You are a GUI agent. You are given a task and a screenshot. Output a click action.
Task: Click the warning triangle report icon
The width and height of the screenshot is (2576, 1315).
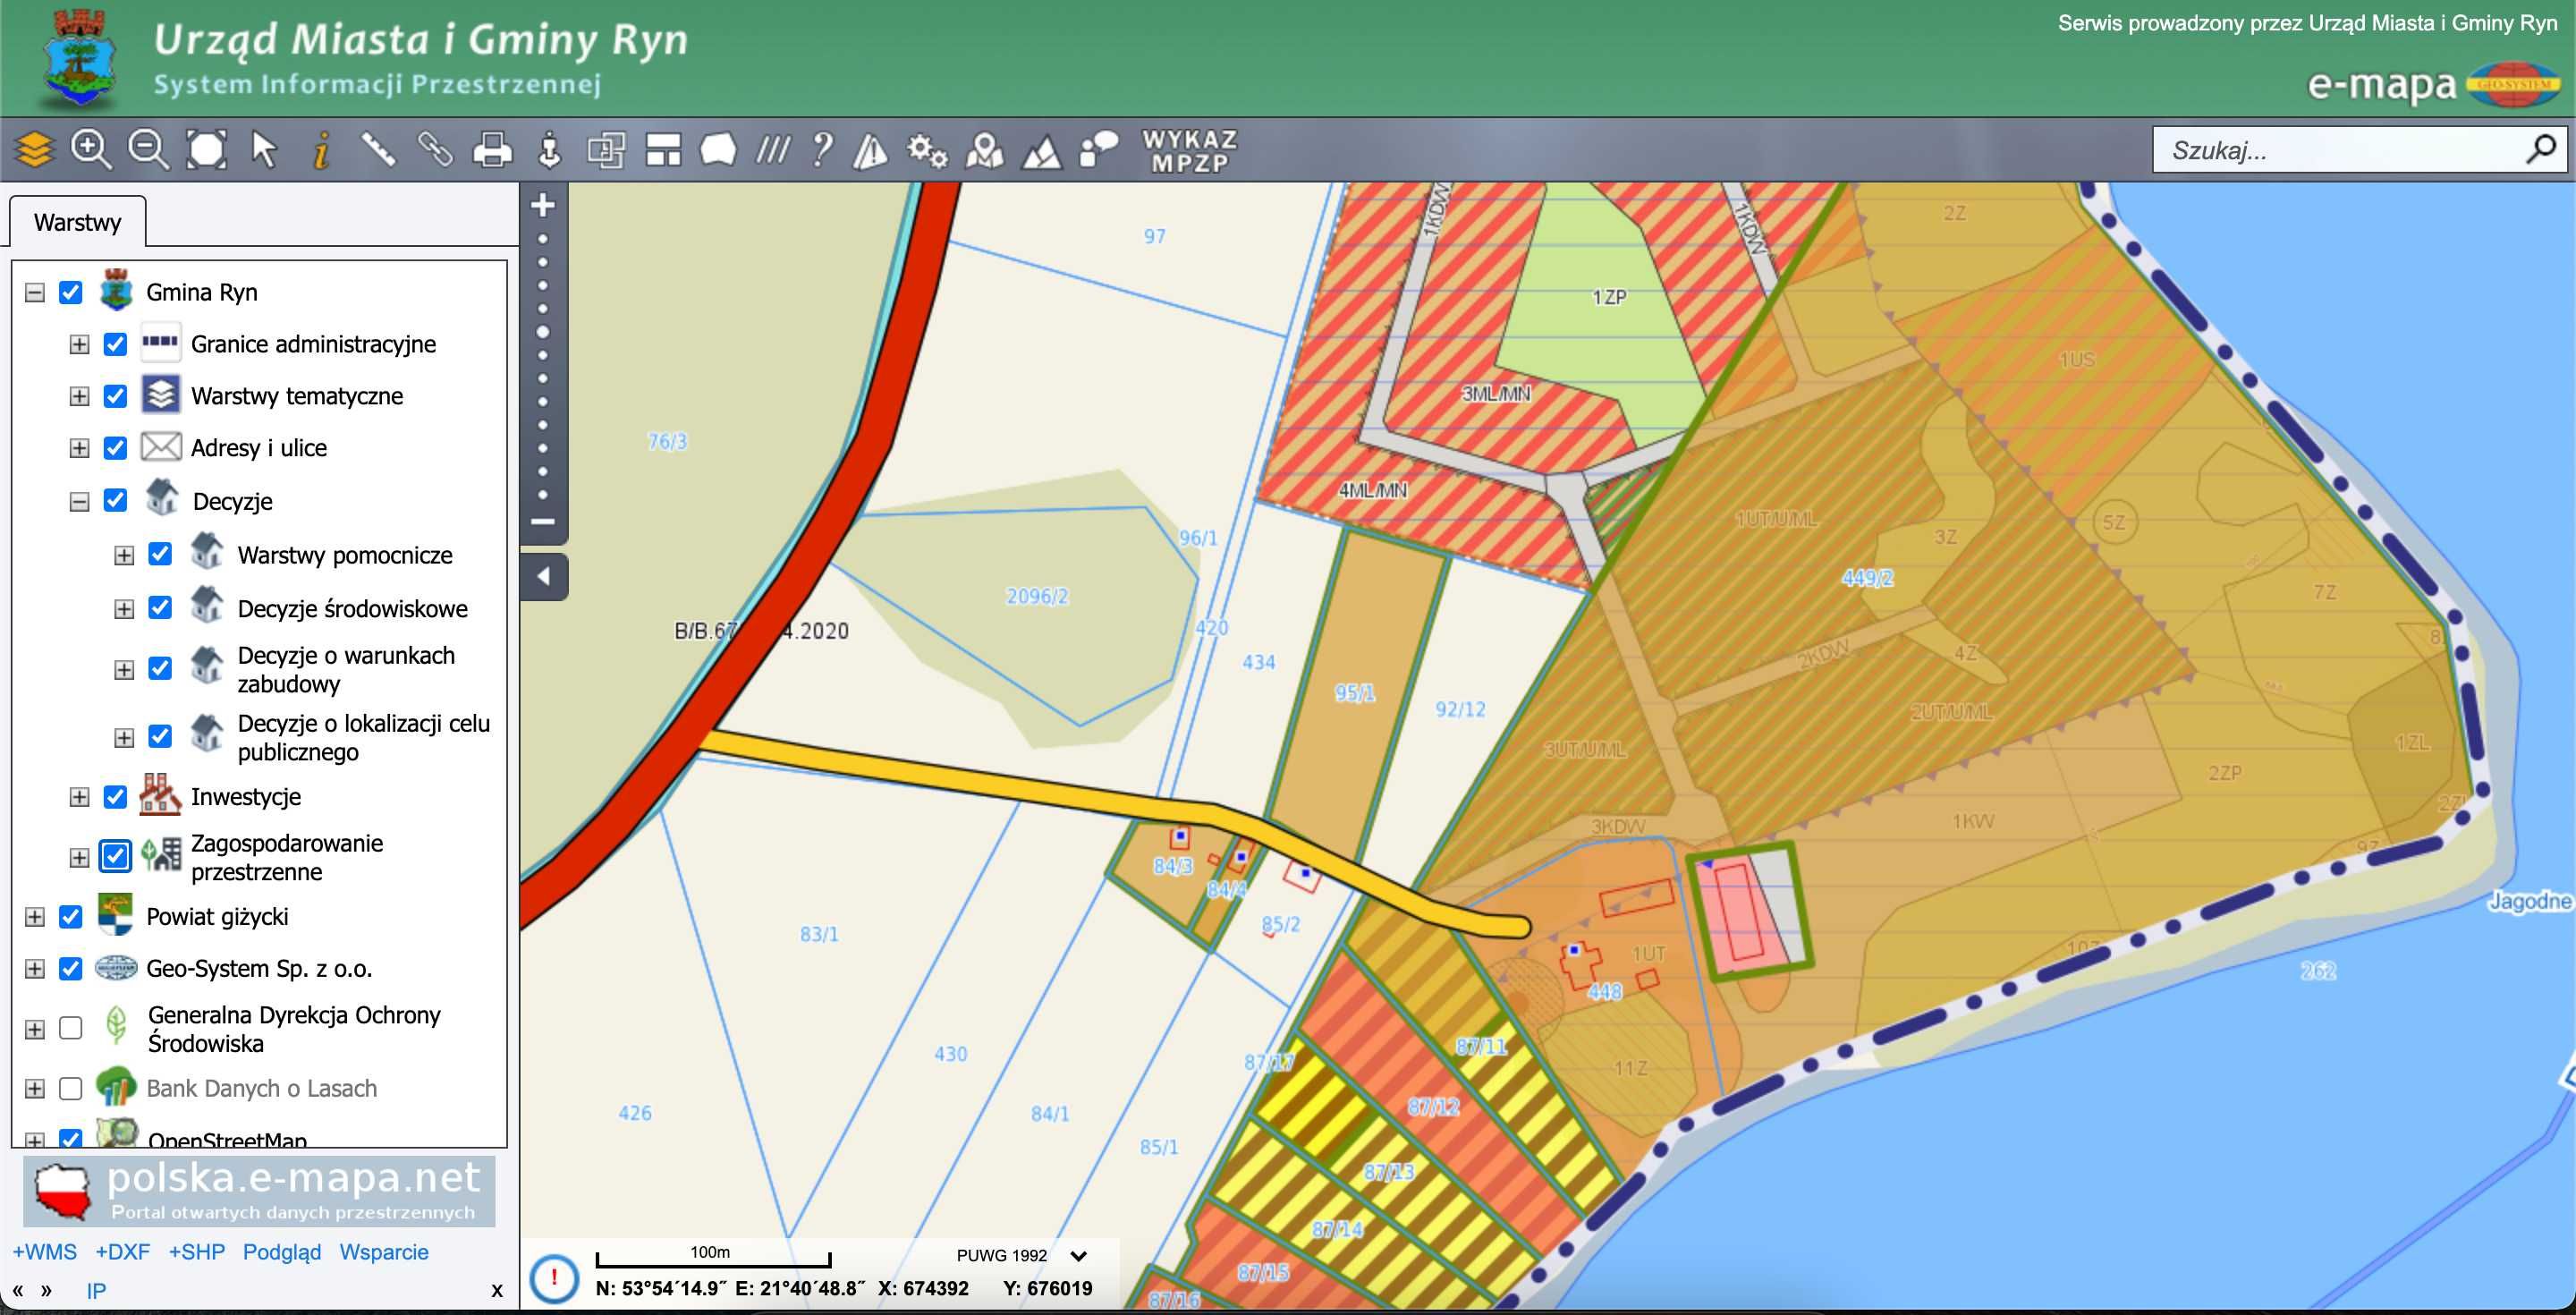[x=870, y=151]
